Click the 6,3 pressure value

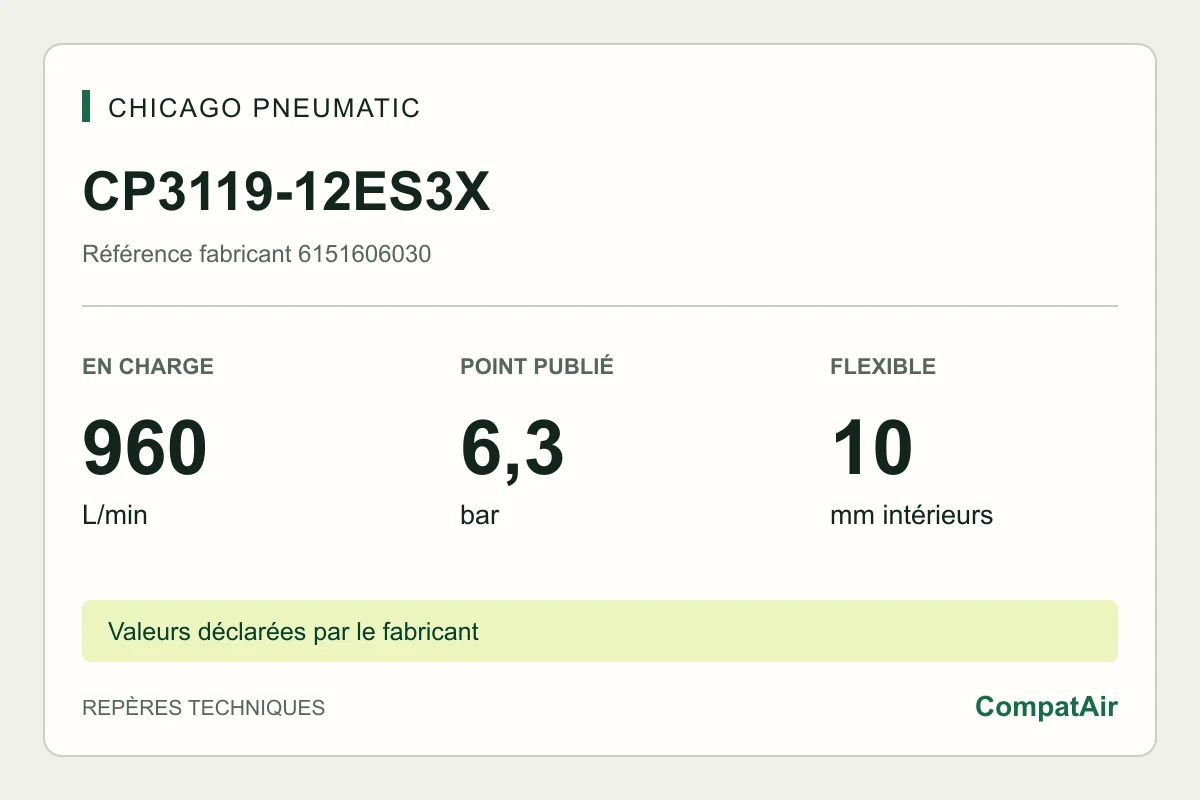tap(512, 450)
